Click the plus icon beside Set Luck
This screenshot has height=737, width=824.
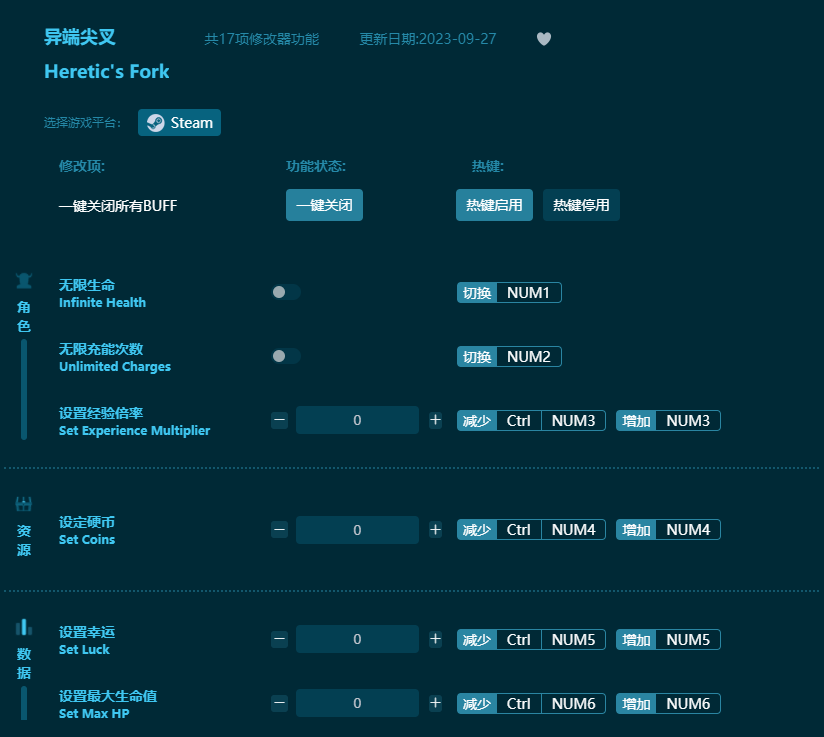435,639
